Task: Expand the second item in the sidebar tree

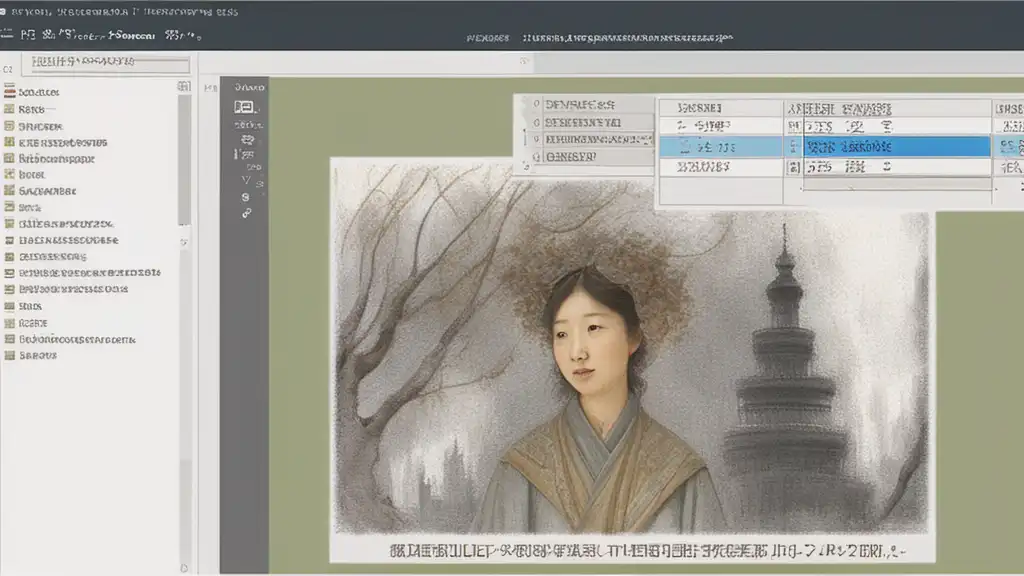Action: (9, 110)
